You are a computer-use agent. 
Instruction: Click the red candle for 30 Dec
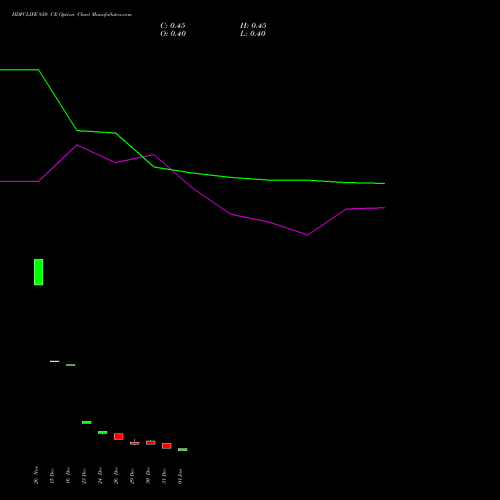click(x=151, y=443)
